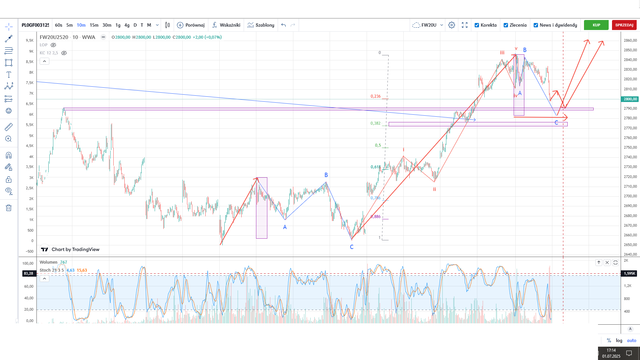Open the emoji/icons tool in sidebar
640x360 pixels.
[9, 111]
